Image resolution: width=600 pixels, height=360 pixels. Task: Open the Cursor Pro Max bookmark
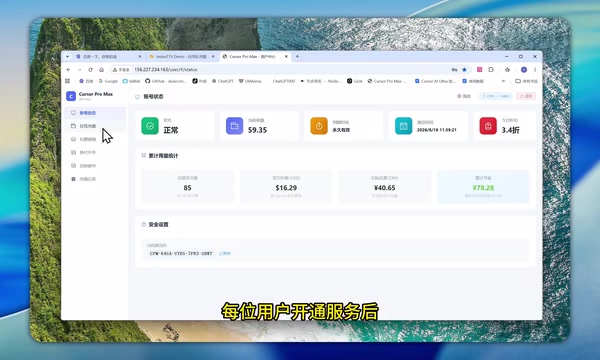[x=387, y=81]
